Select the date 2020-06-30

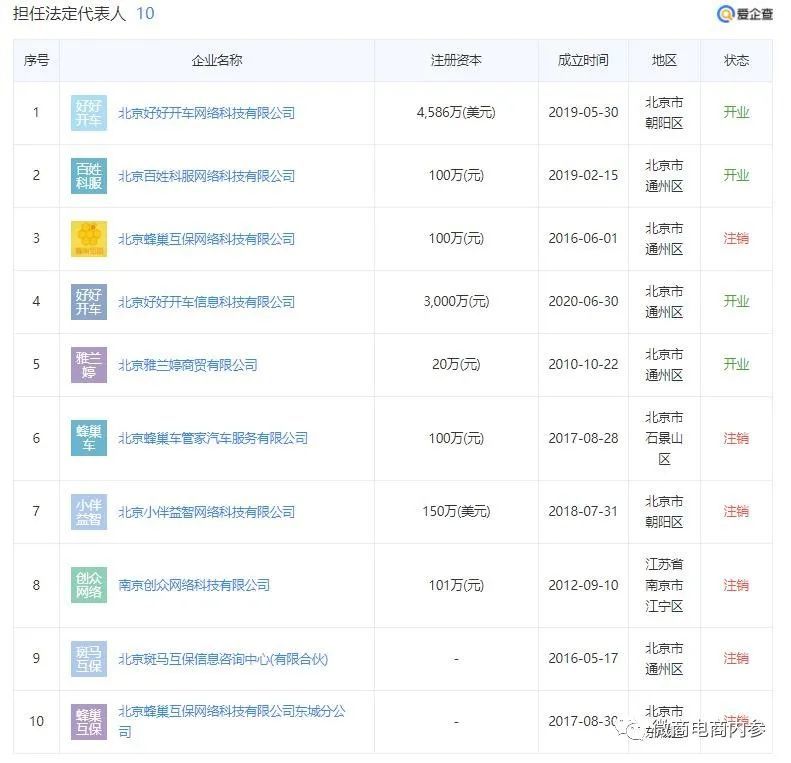pos(583,301)
